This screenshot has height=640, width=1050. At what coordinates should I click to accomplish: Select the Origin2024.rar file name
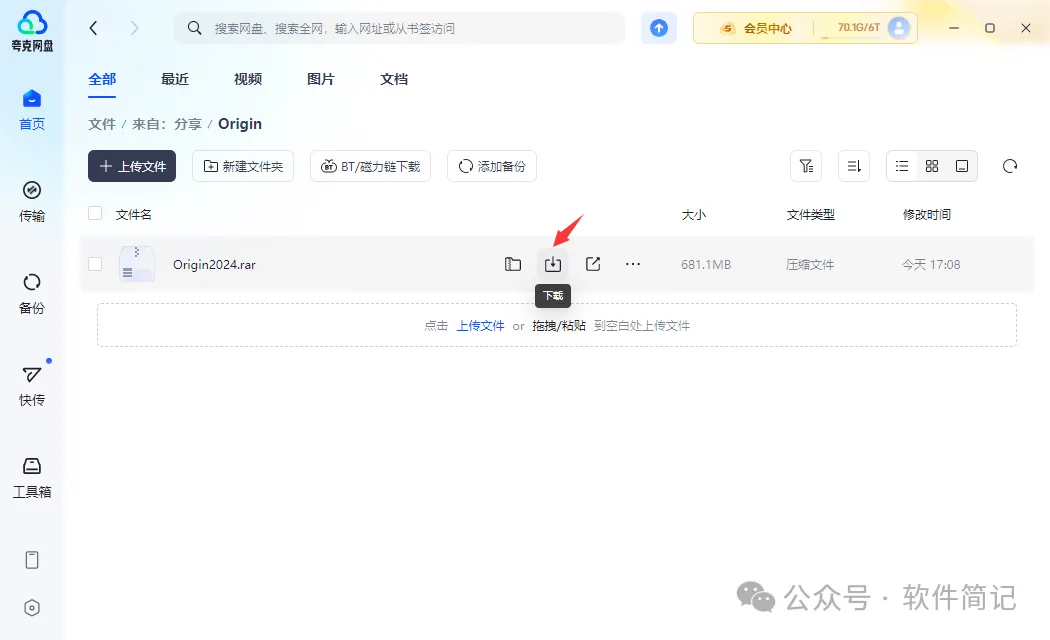click(x=214, y=264)
